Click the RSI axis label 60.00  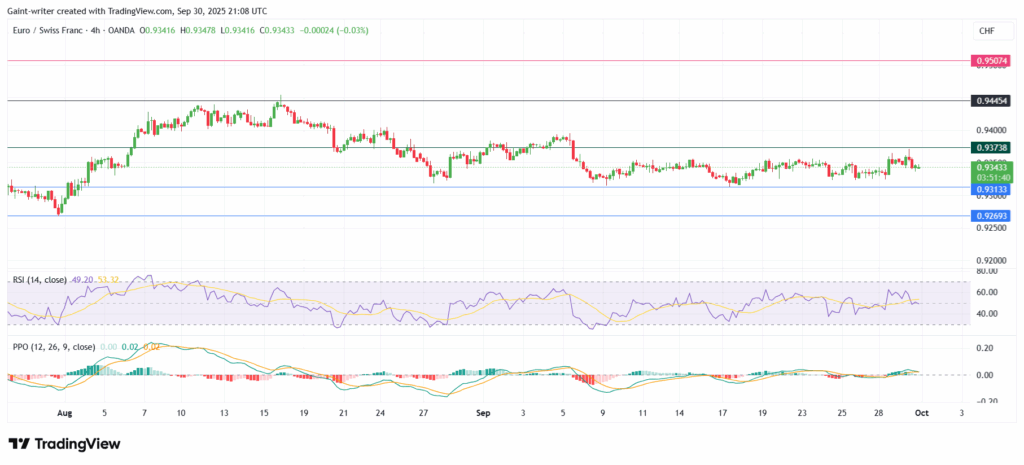click(988, 292)
